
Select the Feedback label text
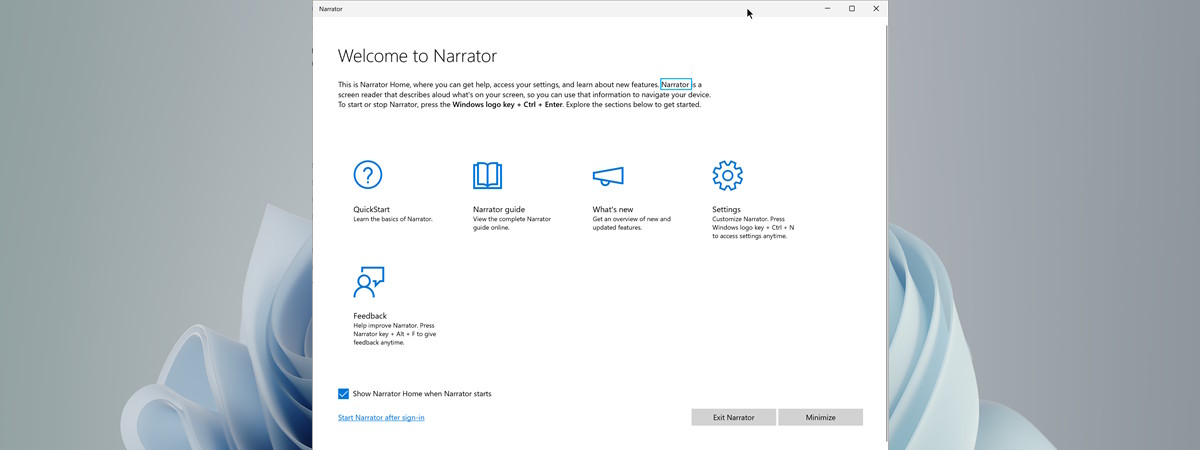370,316
